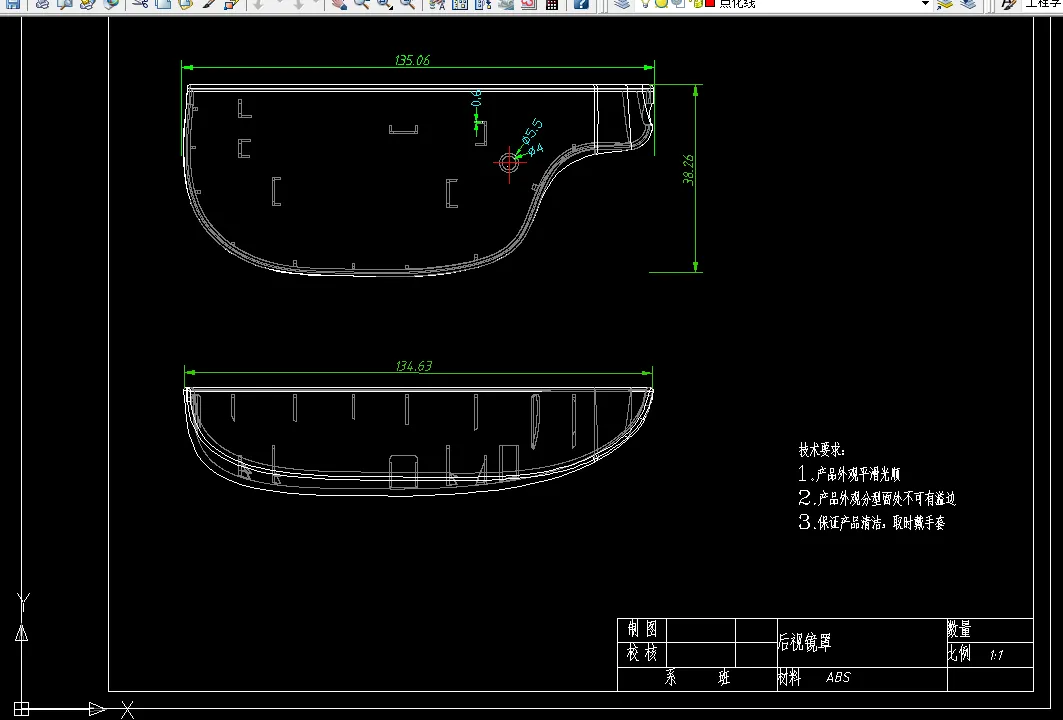Select note 1 产品外观平滑光顺

point(849,474)
